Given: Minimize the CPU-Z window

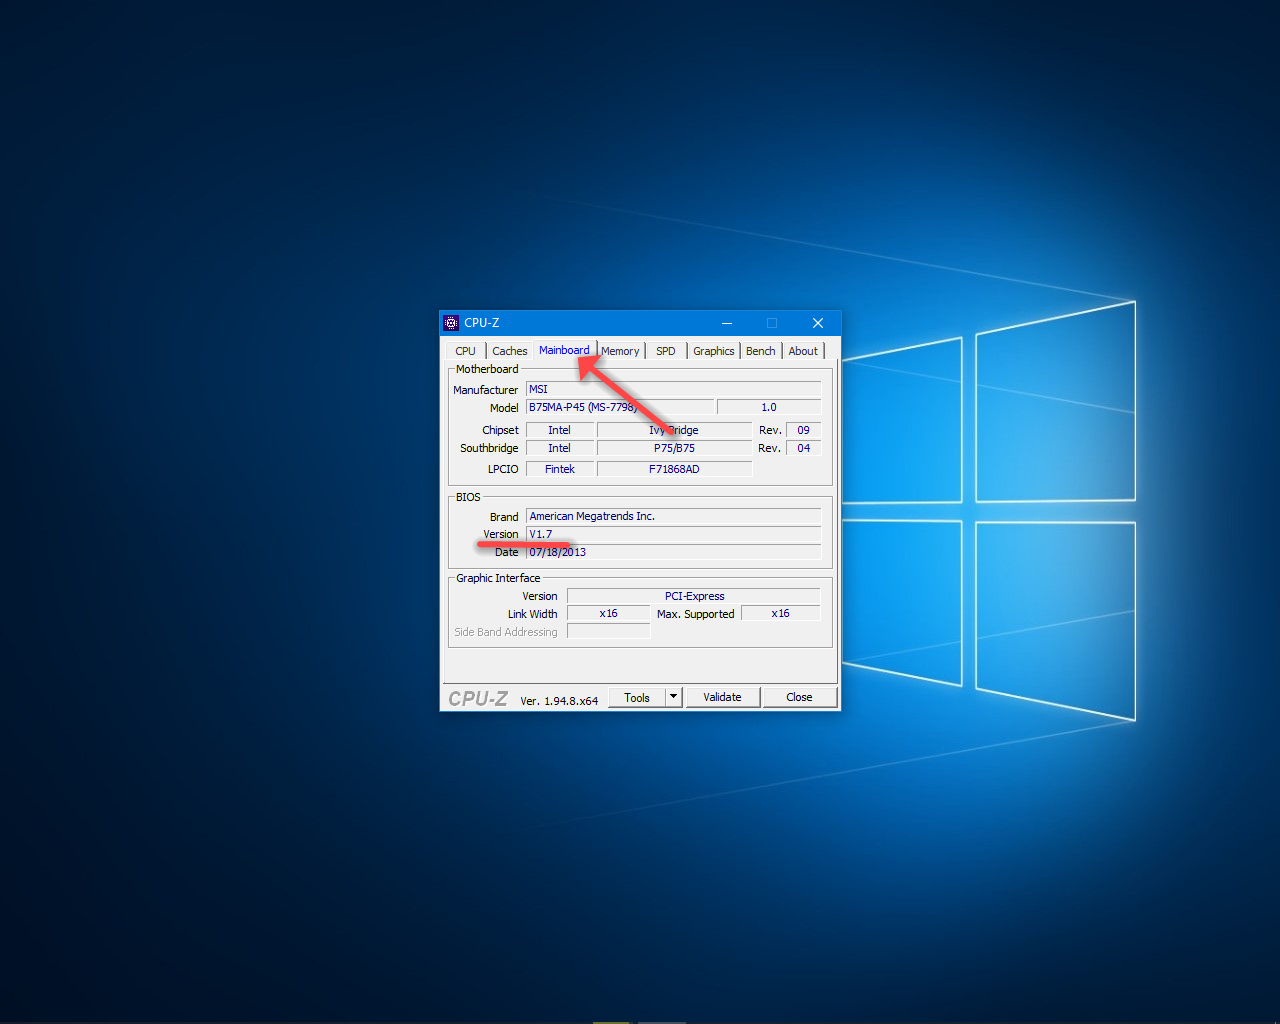Looking at the screenshot, I should (x=727, y=323).
